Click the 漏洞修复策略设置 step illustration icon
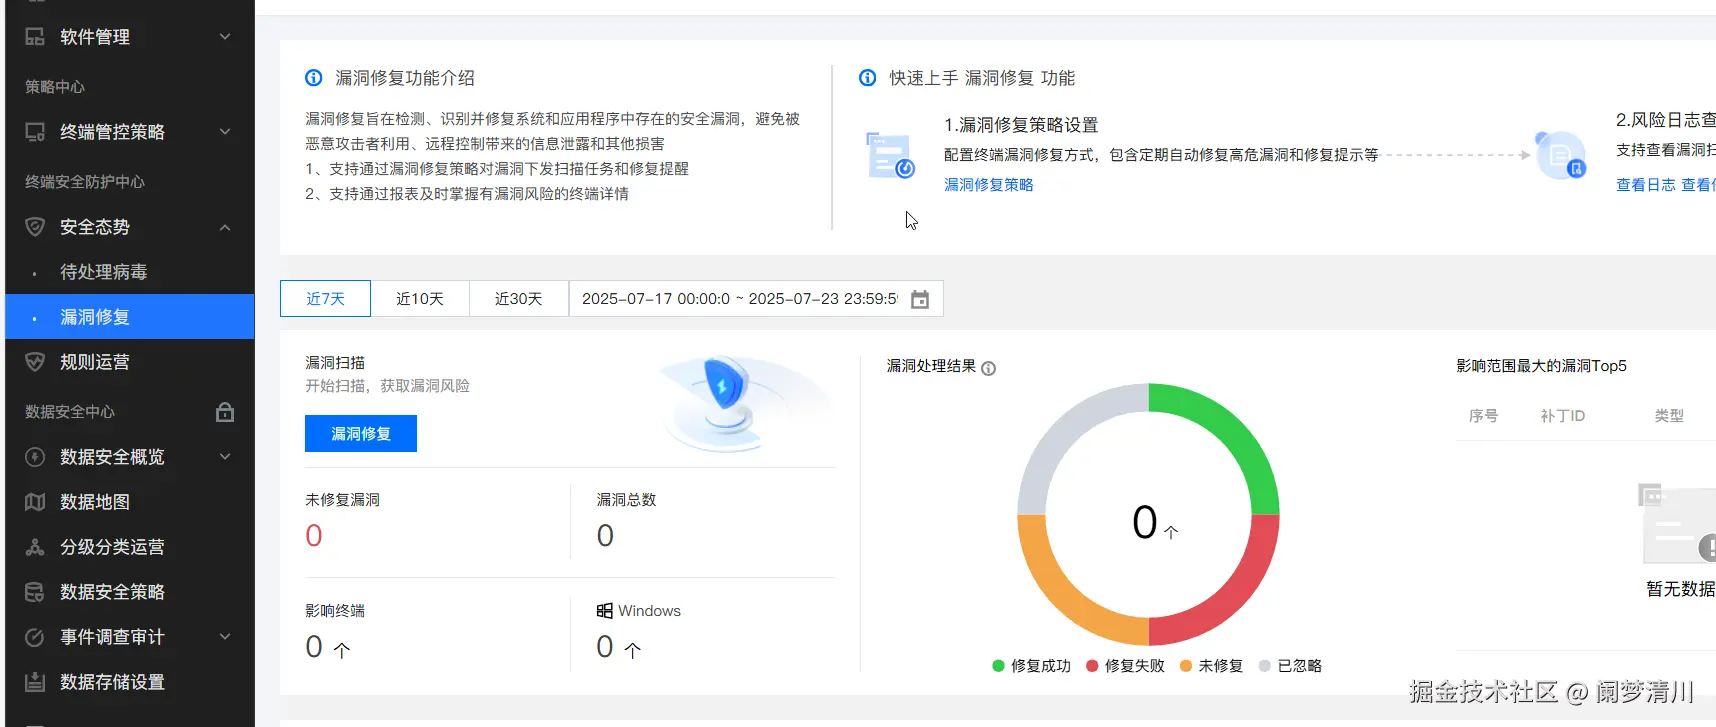 click(890, 155)
